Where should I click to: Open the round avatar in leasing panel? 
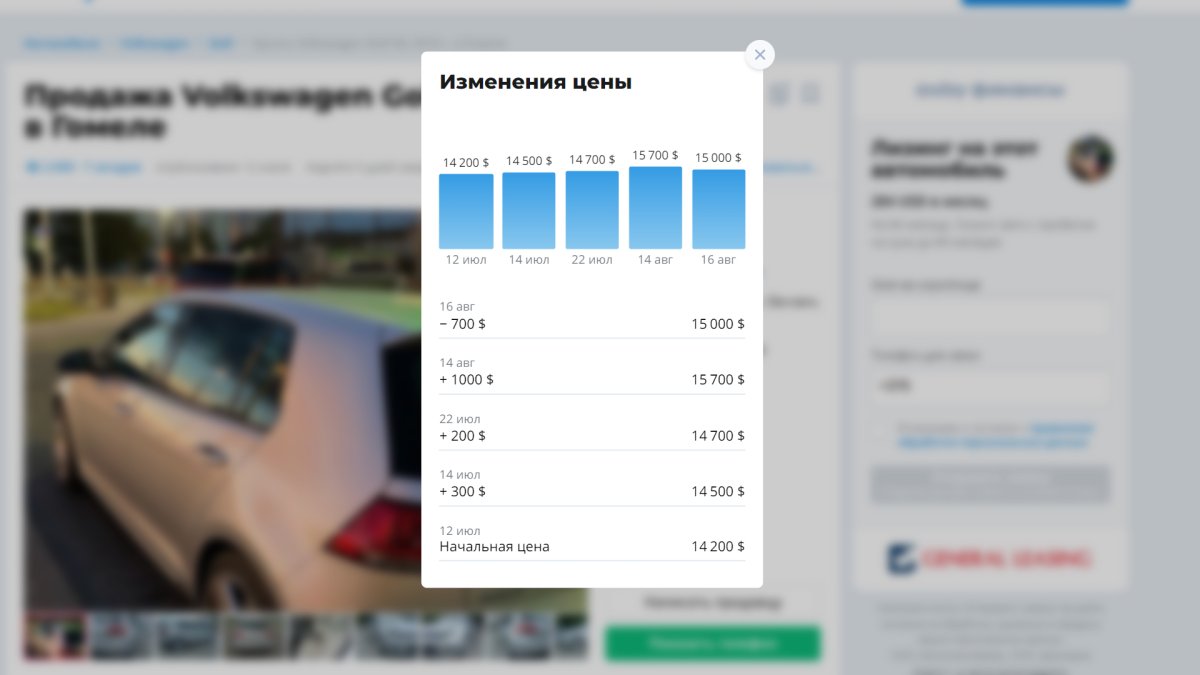(x=1090, y=159)
